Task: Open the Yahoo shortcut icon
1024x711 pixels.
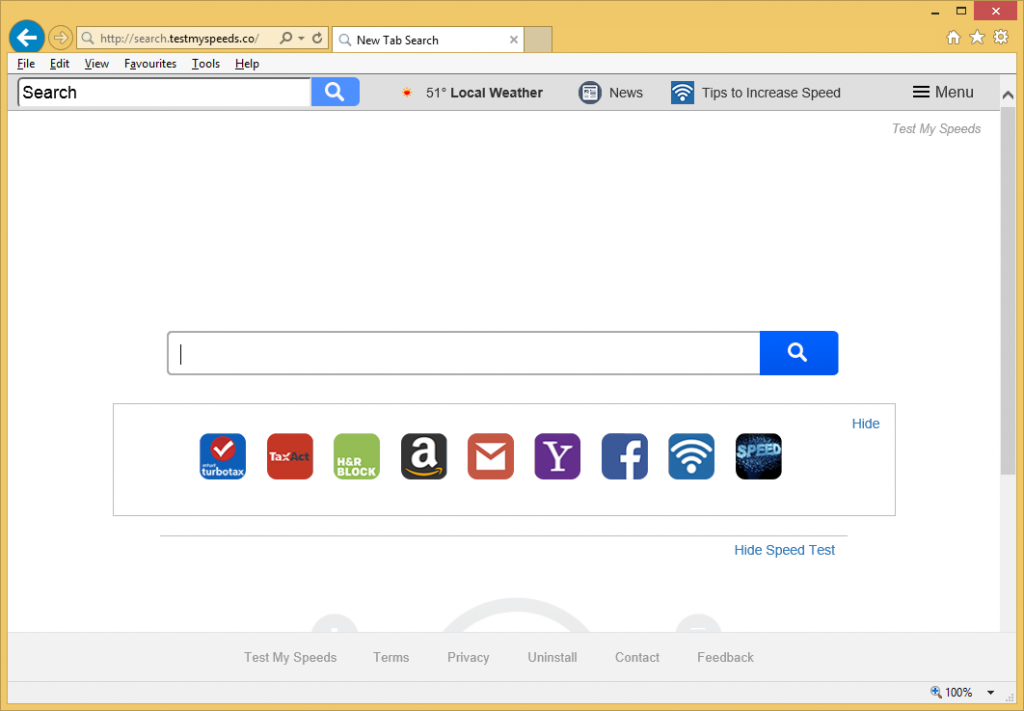Action: point(557,456)
